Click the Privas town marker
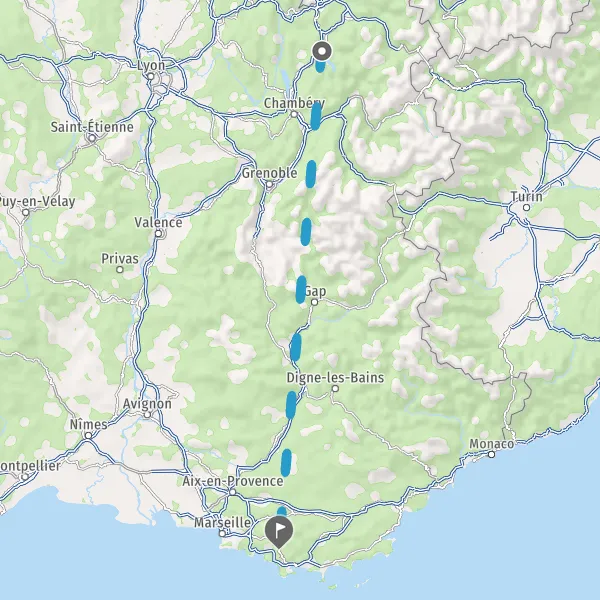The image size is (600, 600). 120,270
